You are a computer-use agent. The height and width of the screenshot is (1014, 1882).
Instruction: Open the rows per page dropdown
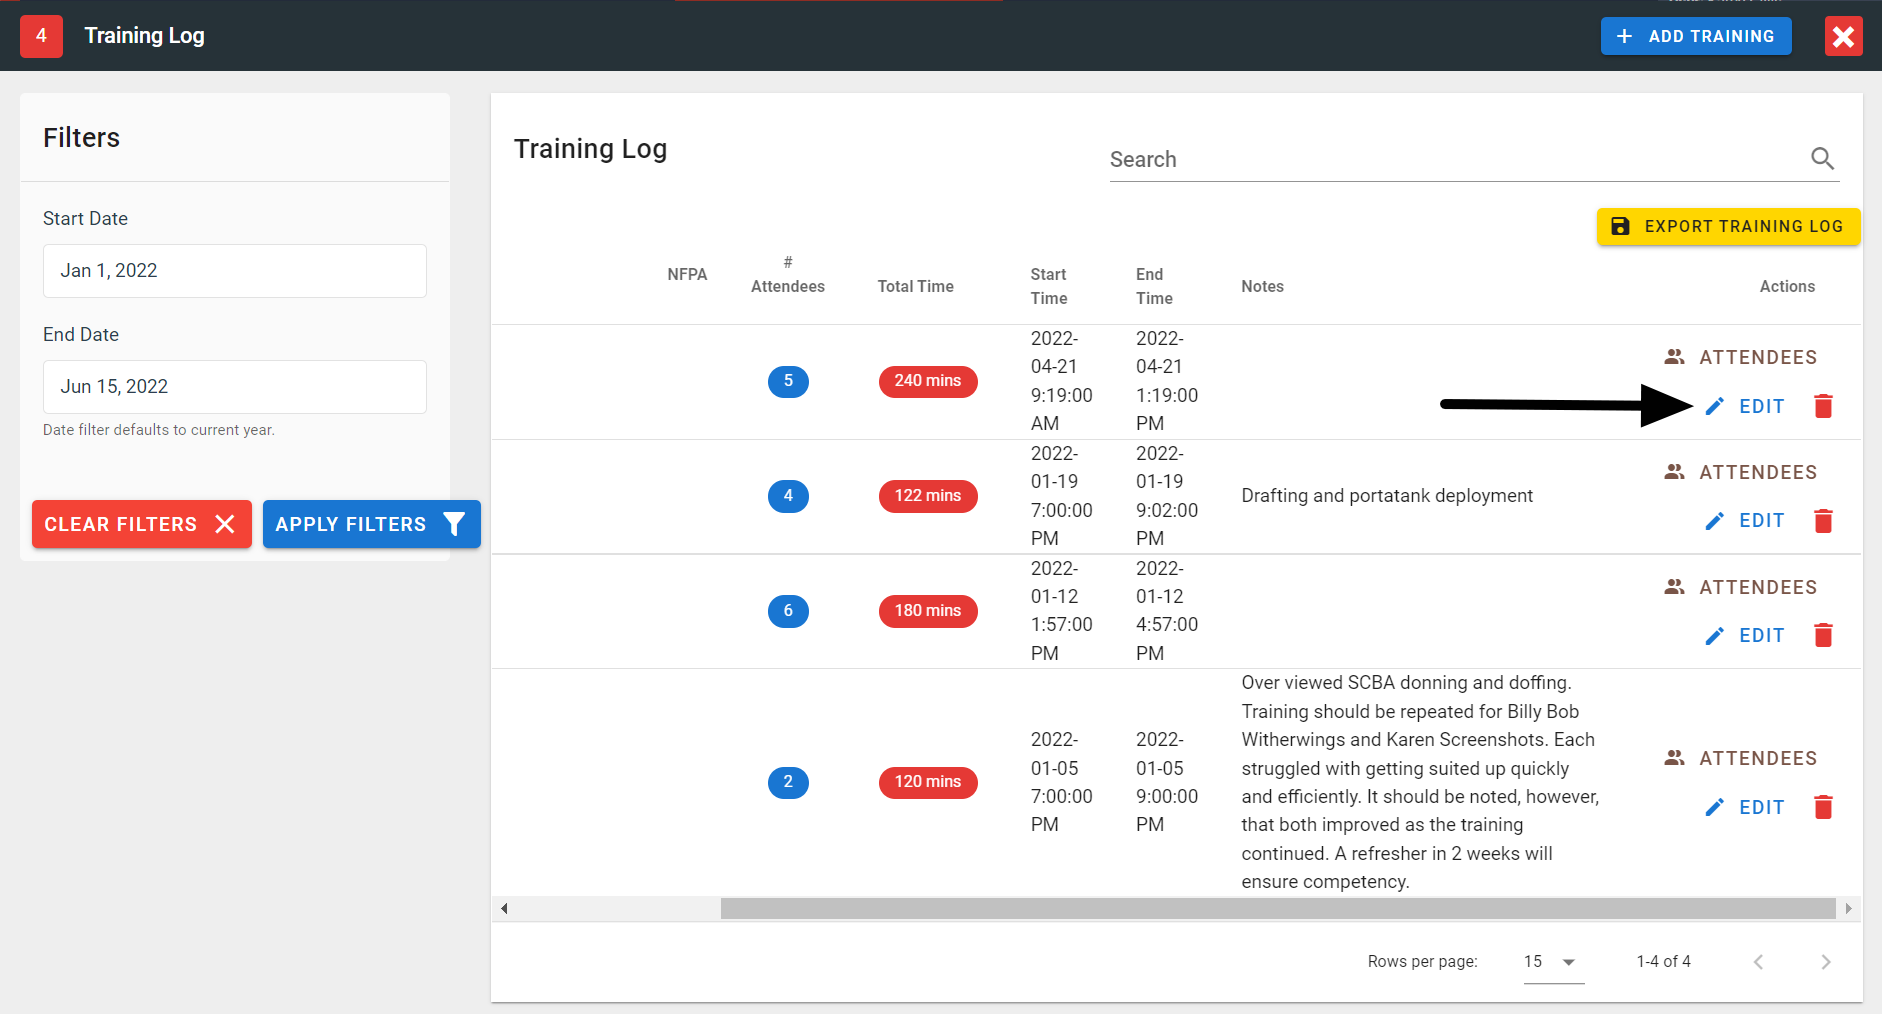click(1552, 962)
